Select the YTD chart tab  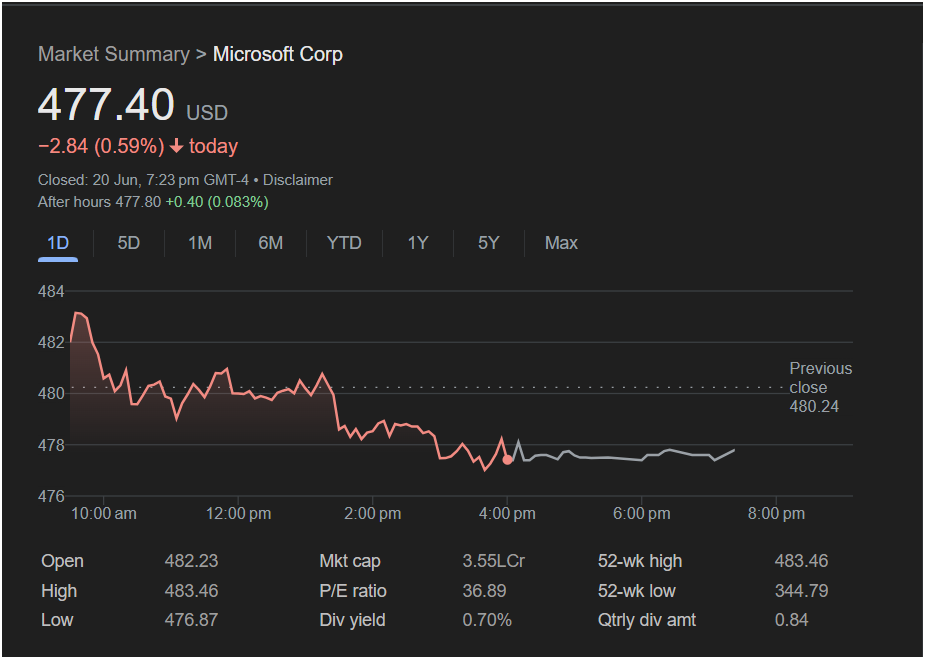pos(344,243)
